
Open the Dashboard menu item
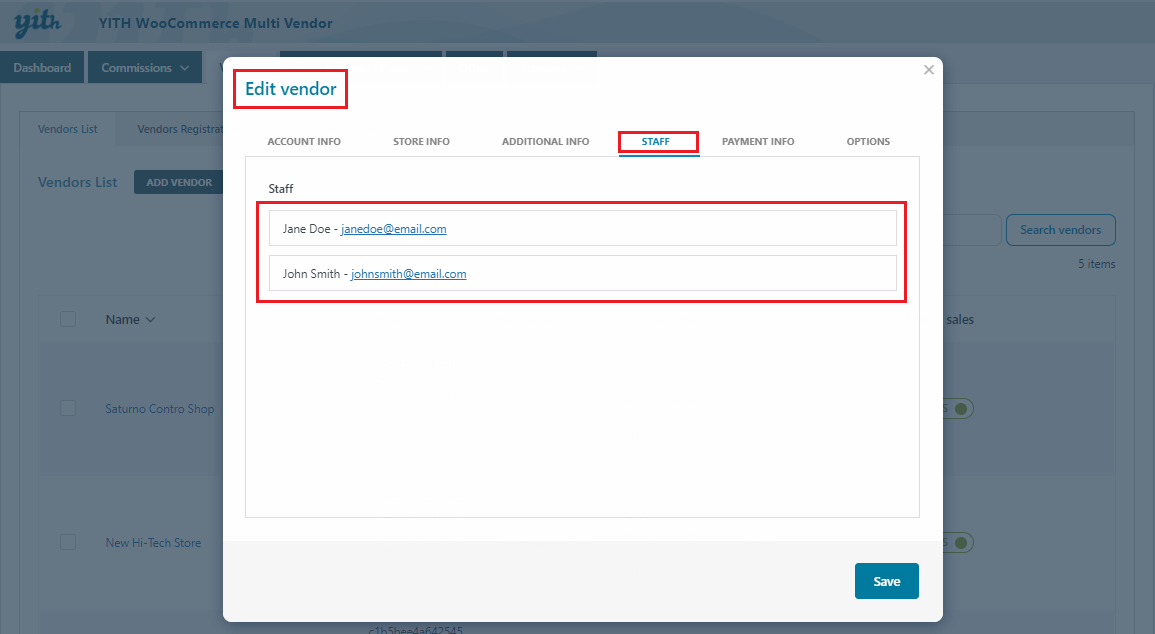[43, 68]
